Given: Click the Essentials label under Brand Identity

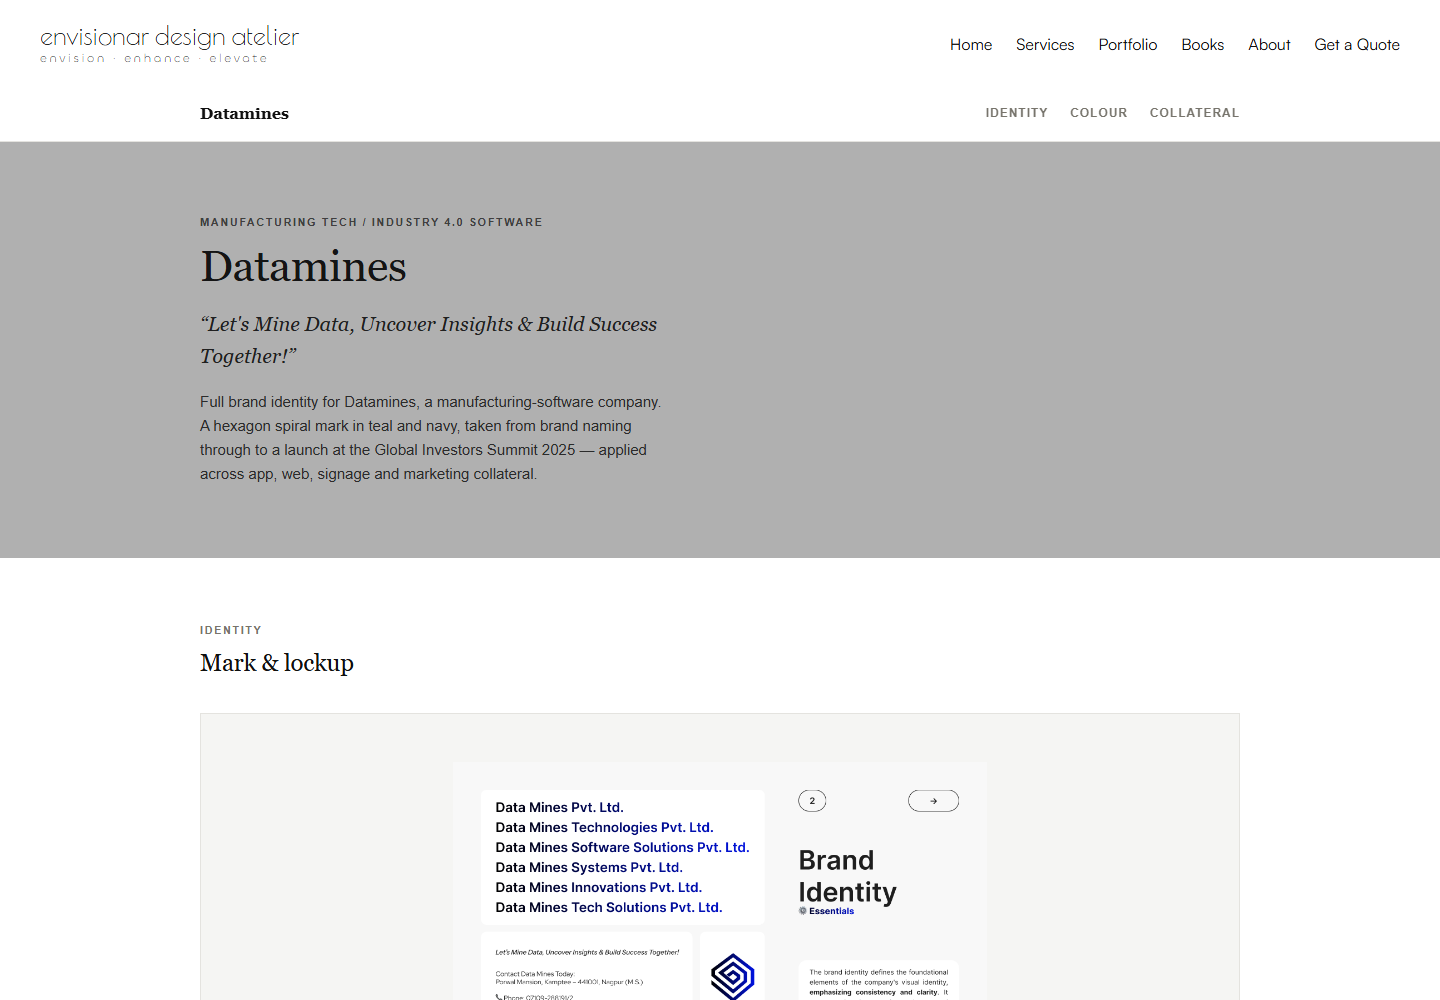Looking at the screenshot, I should click(827, 911).
